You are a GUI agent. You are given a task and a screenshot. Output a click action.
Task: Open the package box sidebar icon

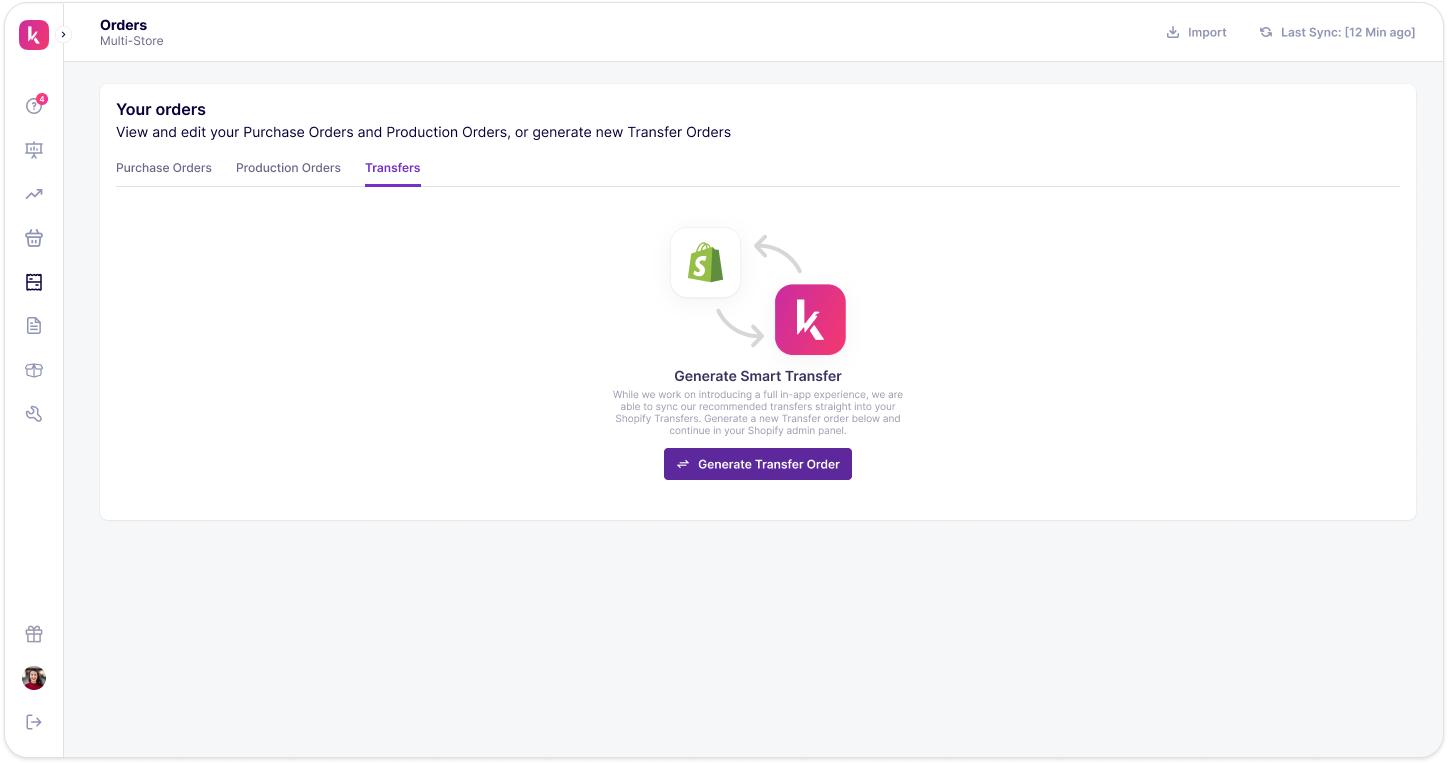tap(34, 370)
